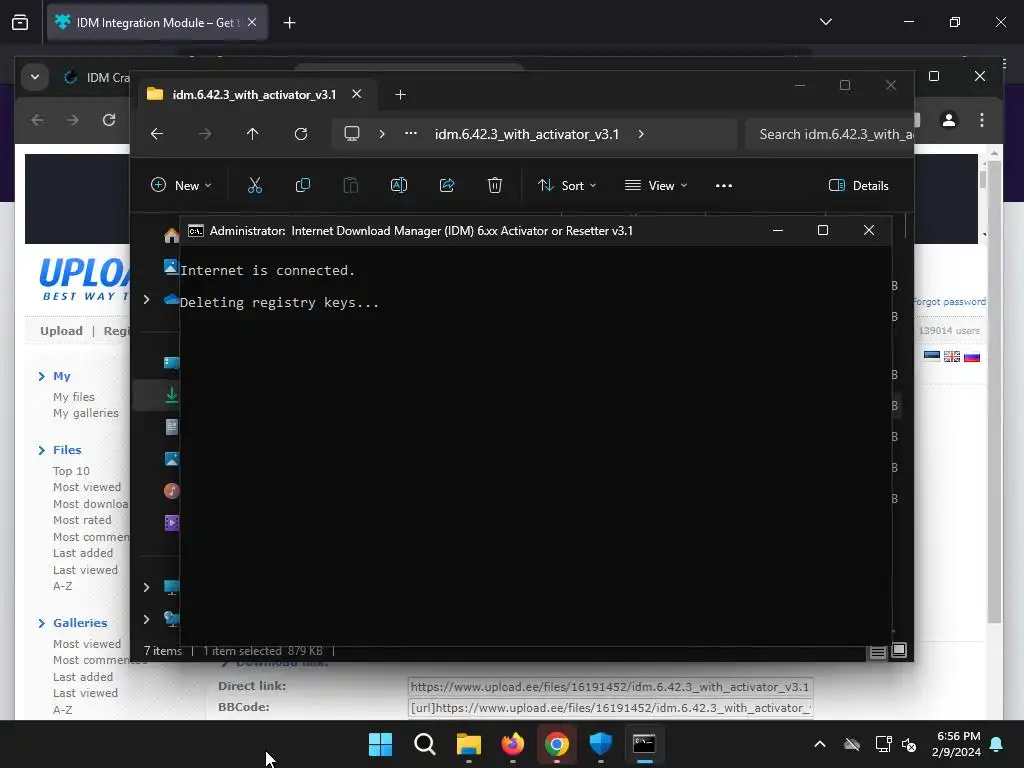Open the See more ellipsis in Explorer toolbar

point(724,185)
